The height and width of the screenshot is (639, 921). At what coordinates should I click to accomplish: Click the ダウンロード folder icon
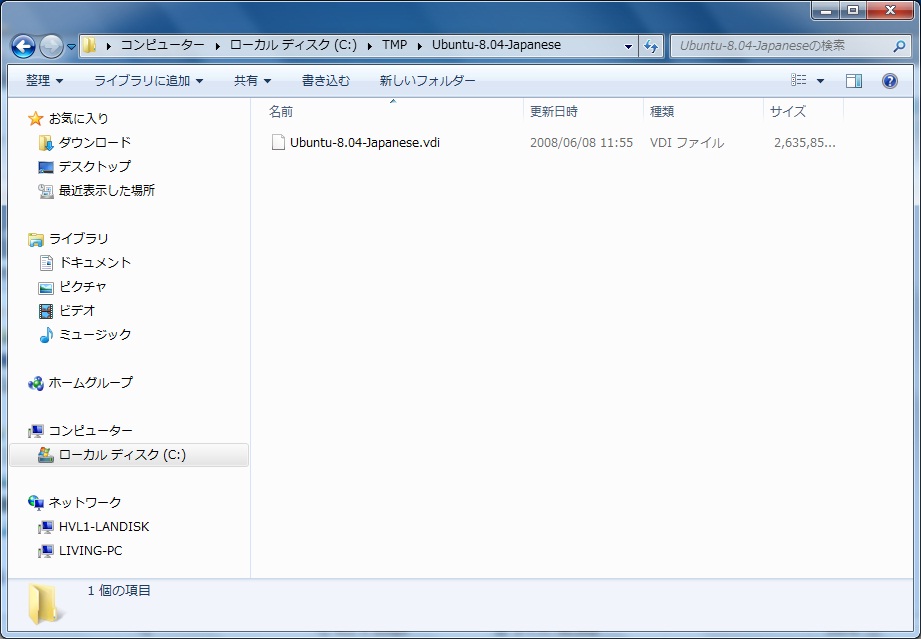(45, 143)
